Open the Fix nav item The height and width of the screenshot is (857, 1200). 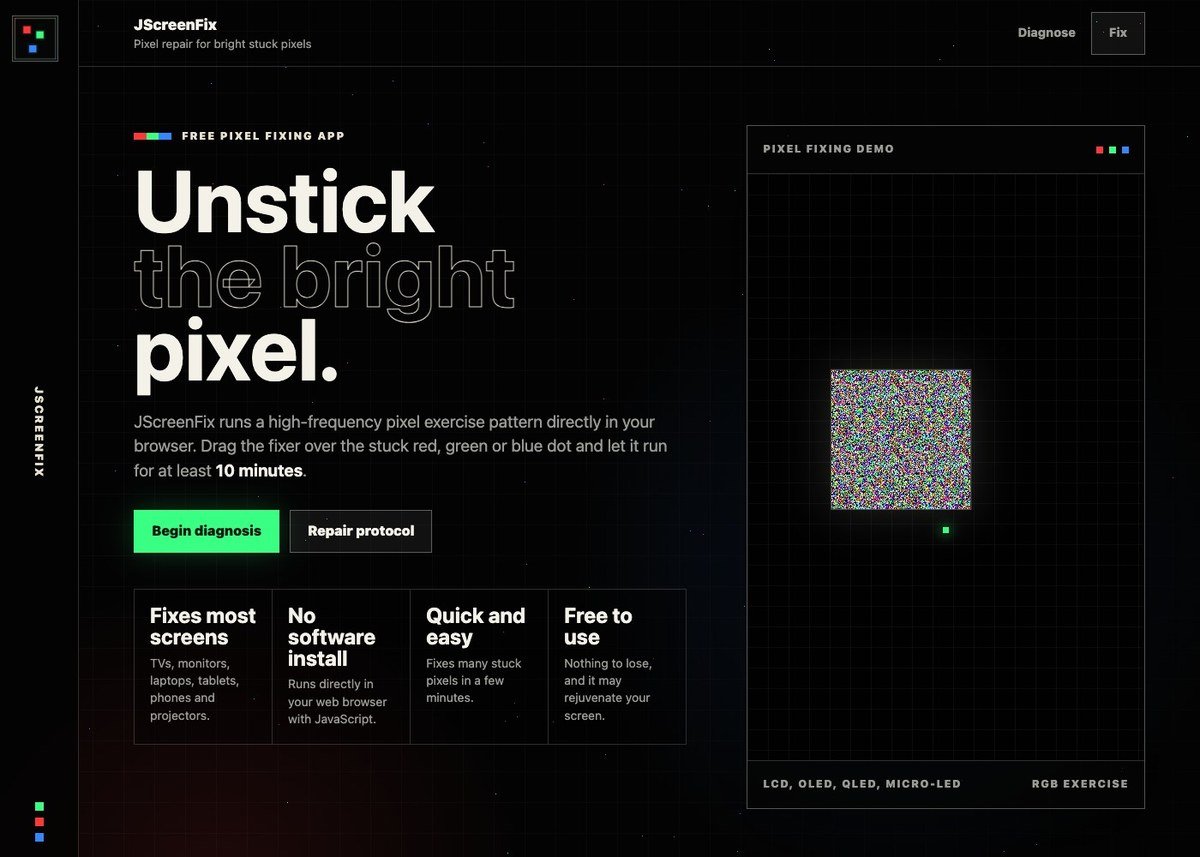[x=1118, y=33]
